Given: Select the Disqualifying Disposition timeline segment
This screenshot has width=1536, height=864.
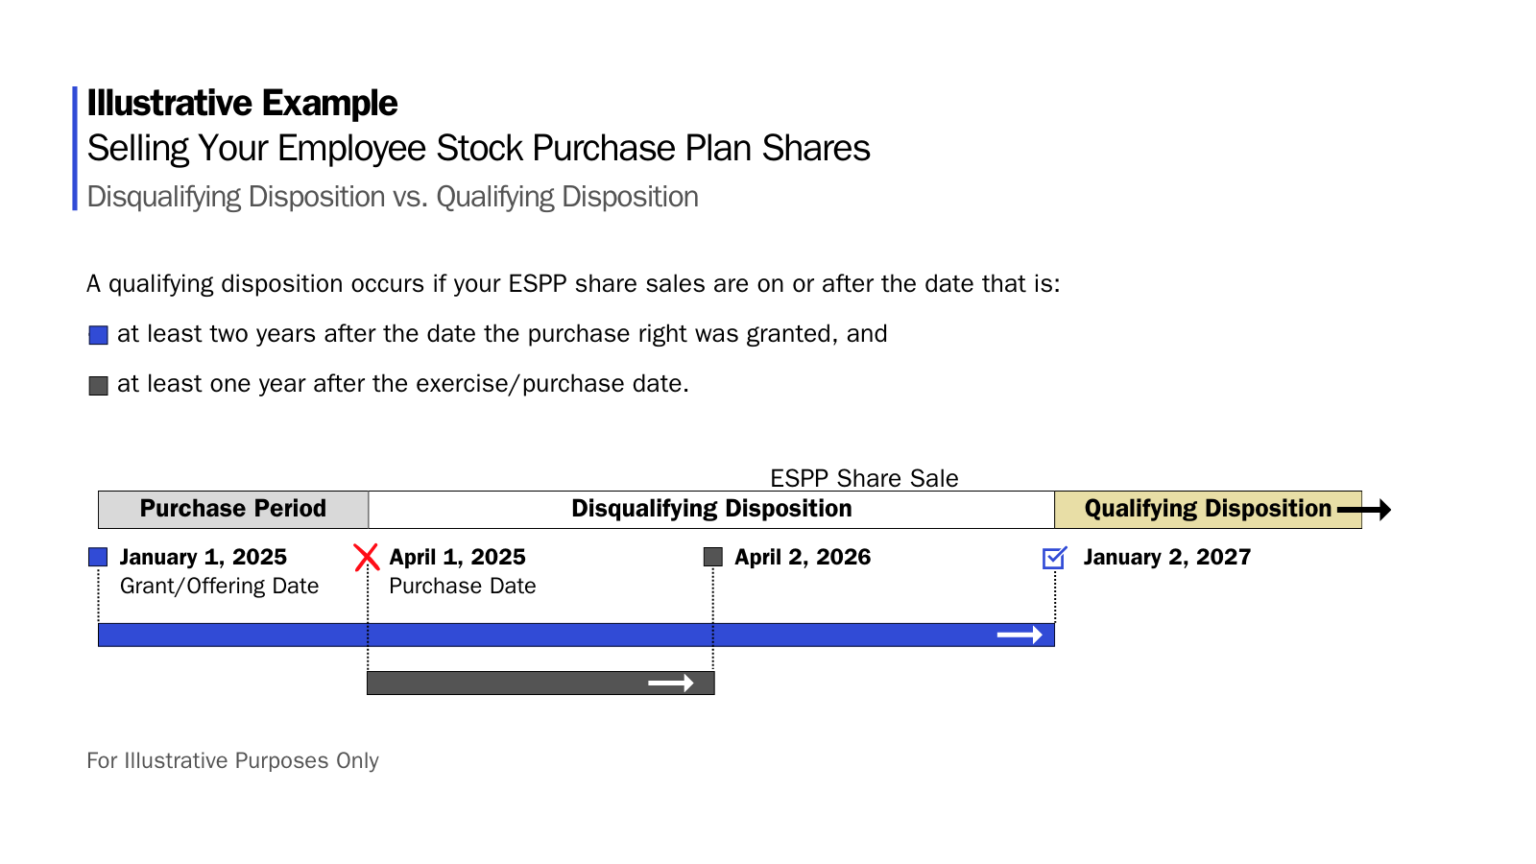Looking at the screenshot, I should pyautogui.click(x=711, y=509).
